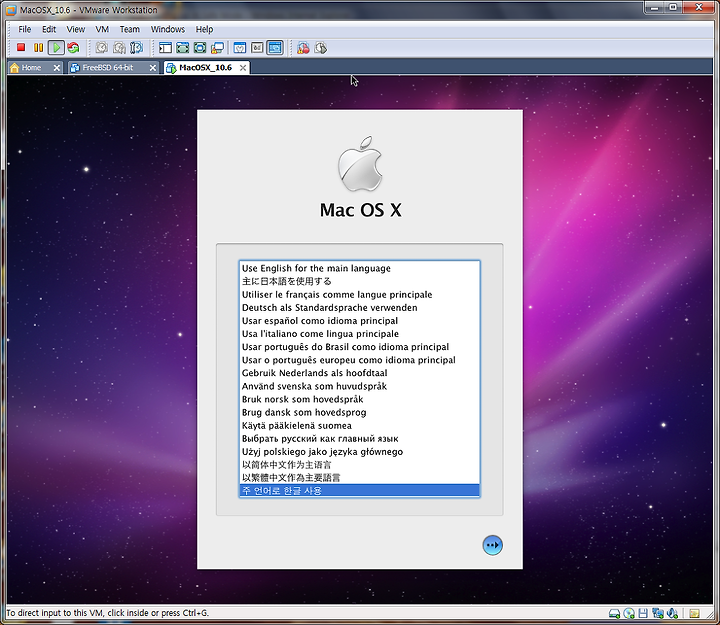The width and height of the screenshot is (720, 625).
Task: Enter Full Screen mode via toolbar icon
Action: click(200, 47)
